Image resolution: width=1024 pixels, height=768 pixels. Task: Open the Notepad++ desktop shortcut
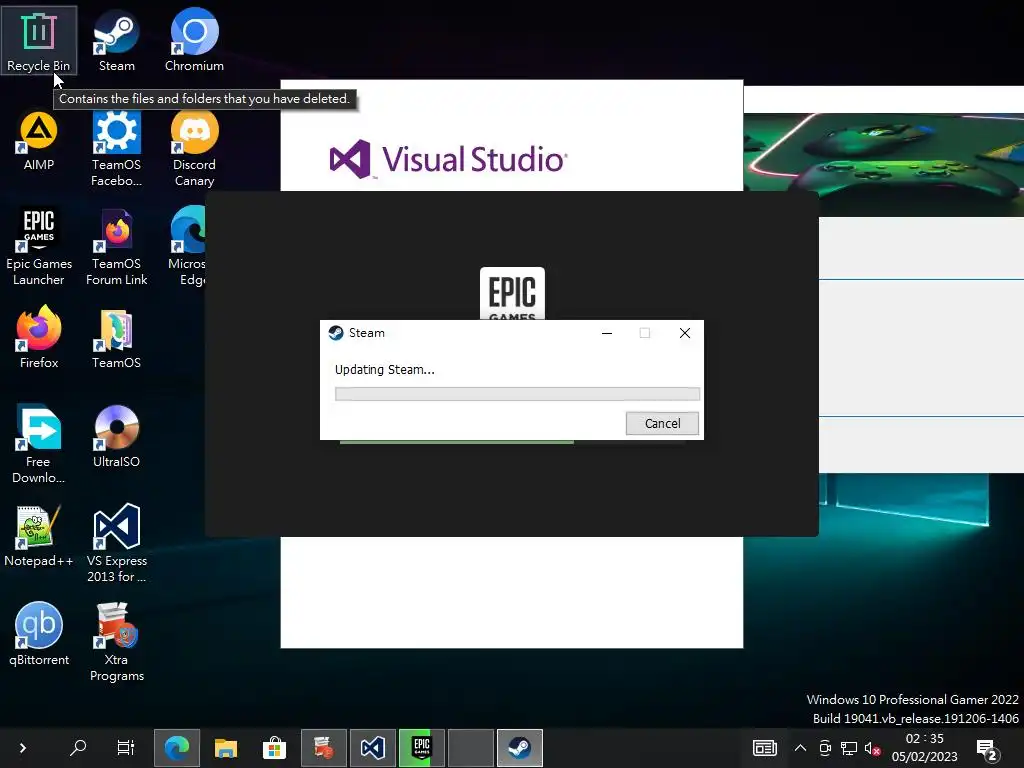[39, 536]
